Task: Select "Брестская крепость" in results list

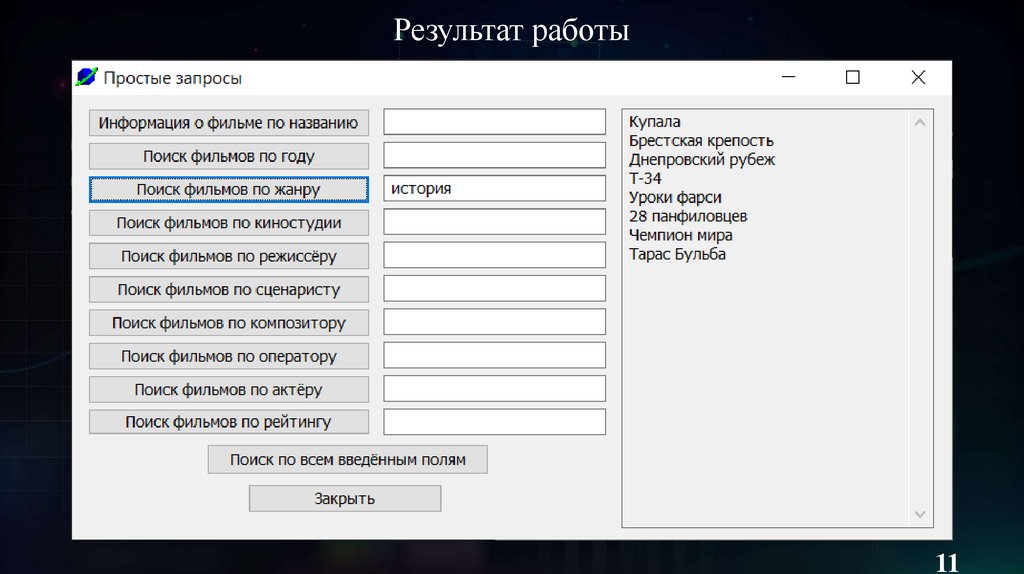Action: [701, 141]
